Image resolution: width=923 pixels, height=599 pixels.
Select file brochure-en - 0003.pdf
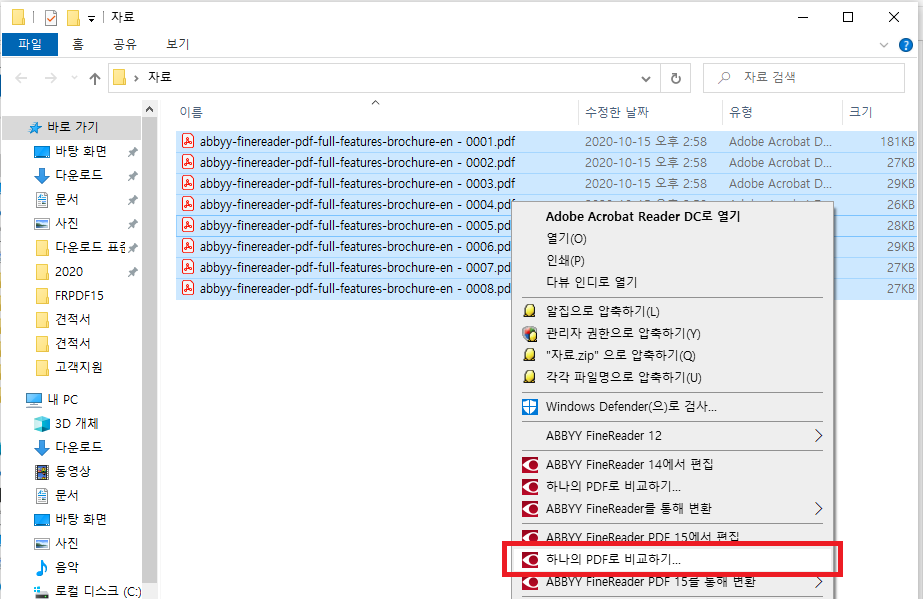point(546,184)
